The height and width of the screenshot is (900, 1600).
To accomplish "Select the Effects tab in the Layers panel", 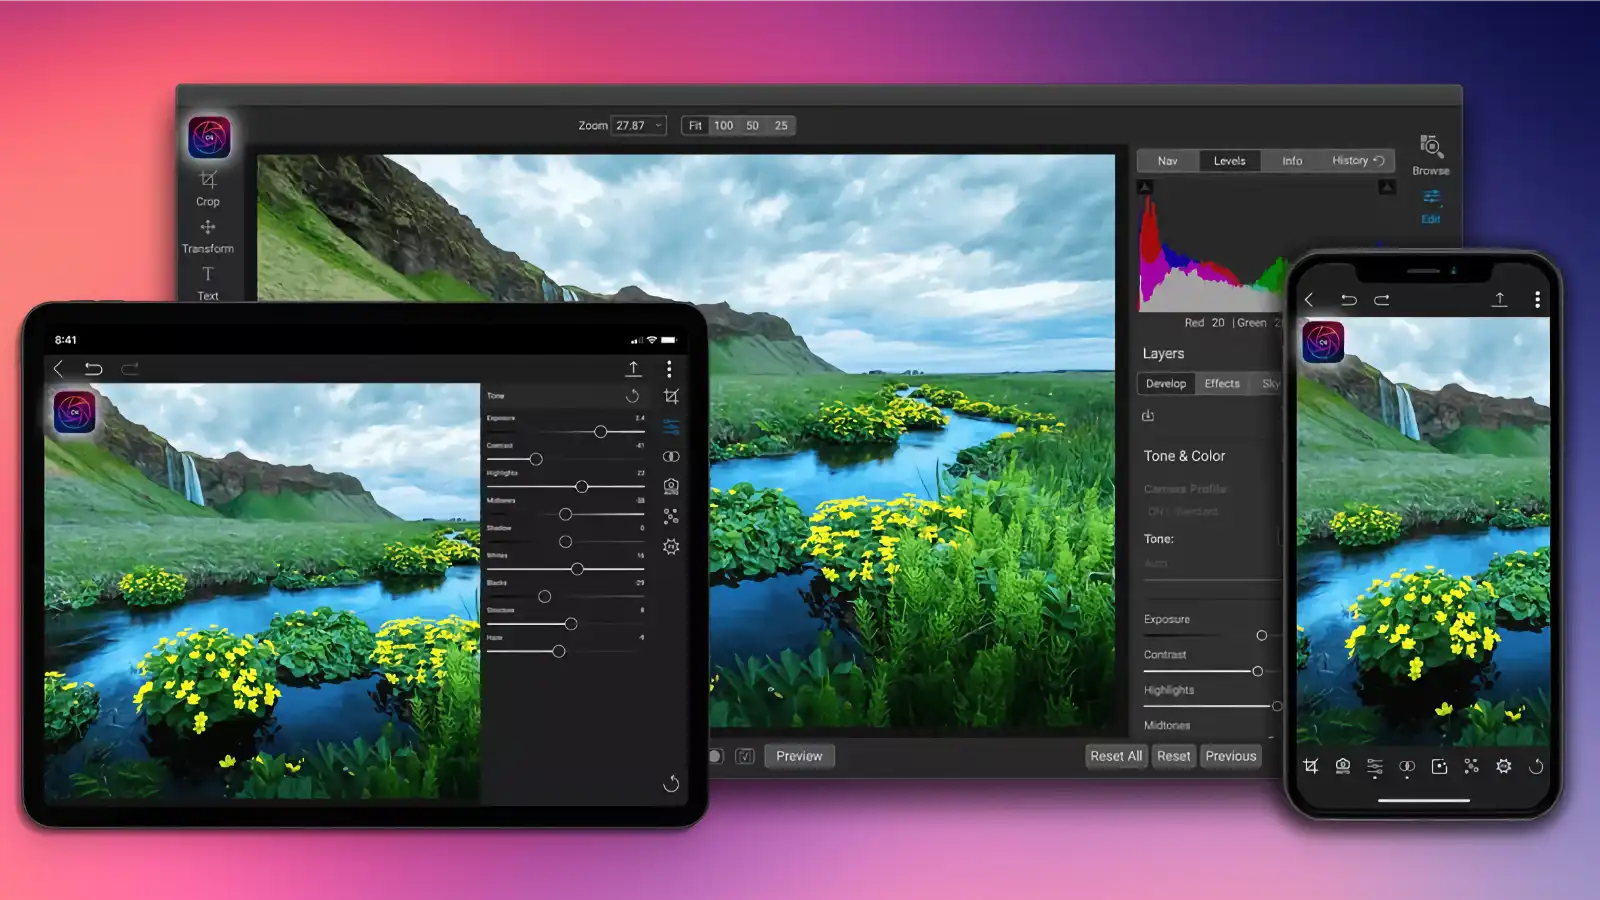I will 1222,383.
